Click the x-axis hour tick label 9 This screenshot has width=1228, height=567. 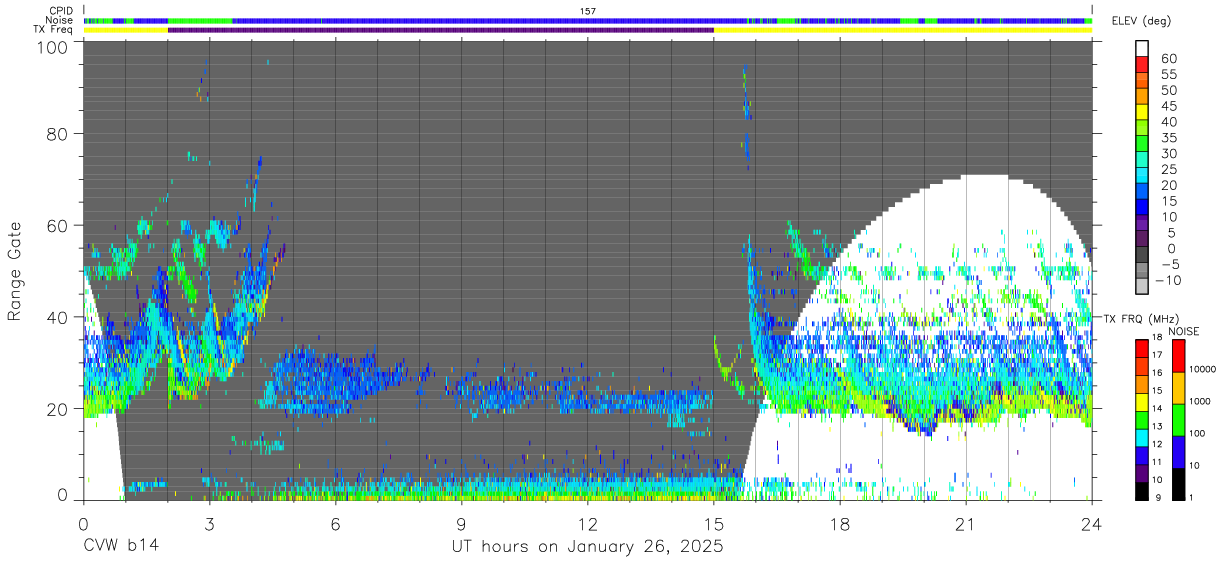click(461, 524)
